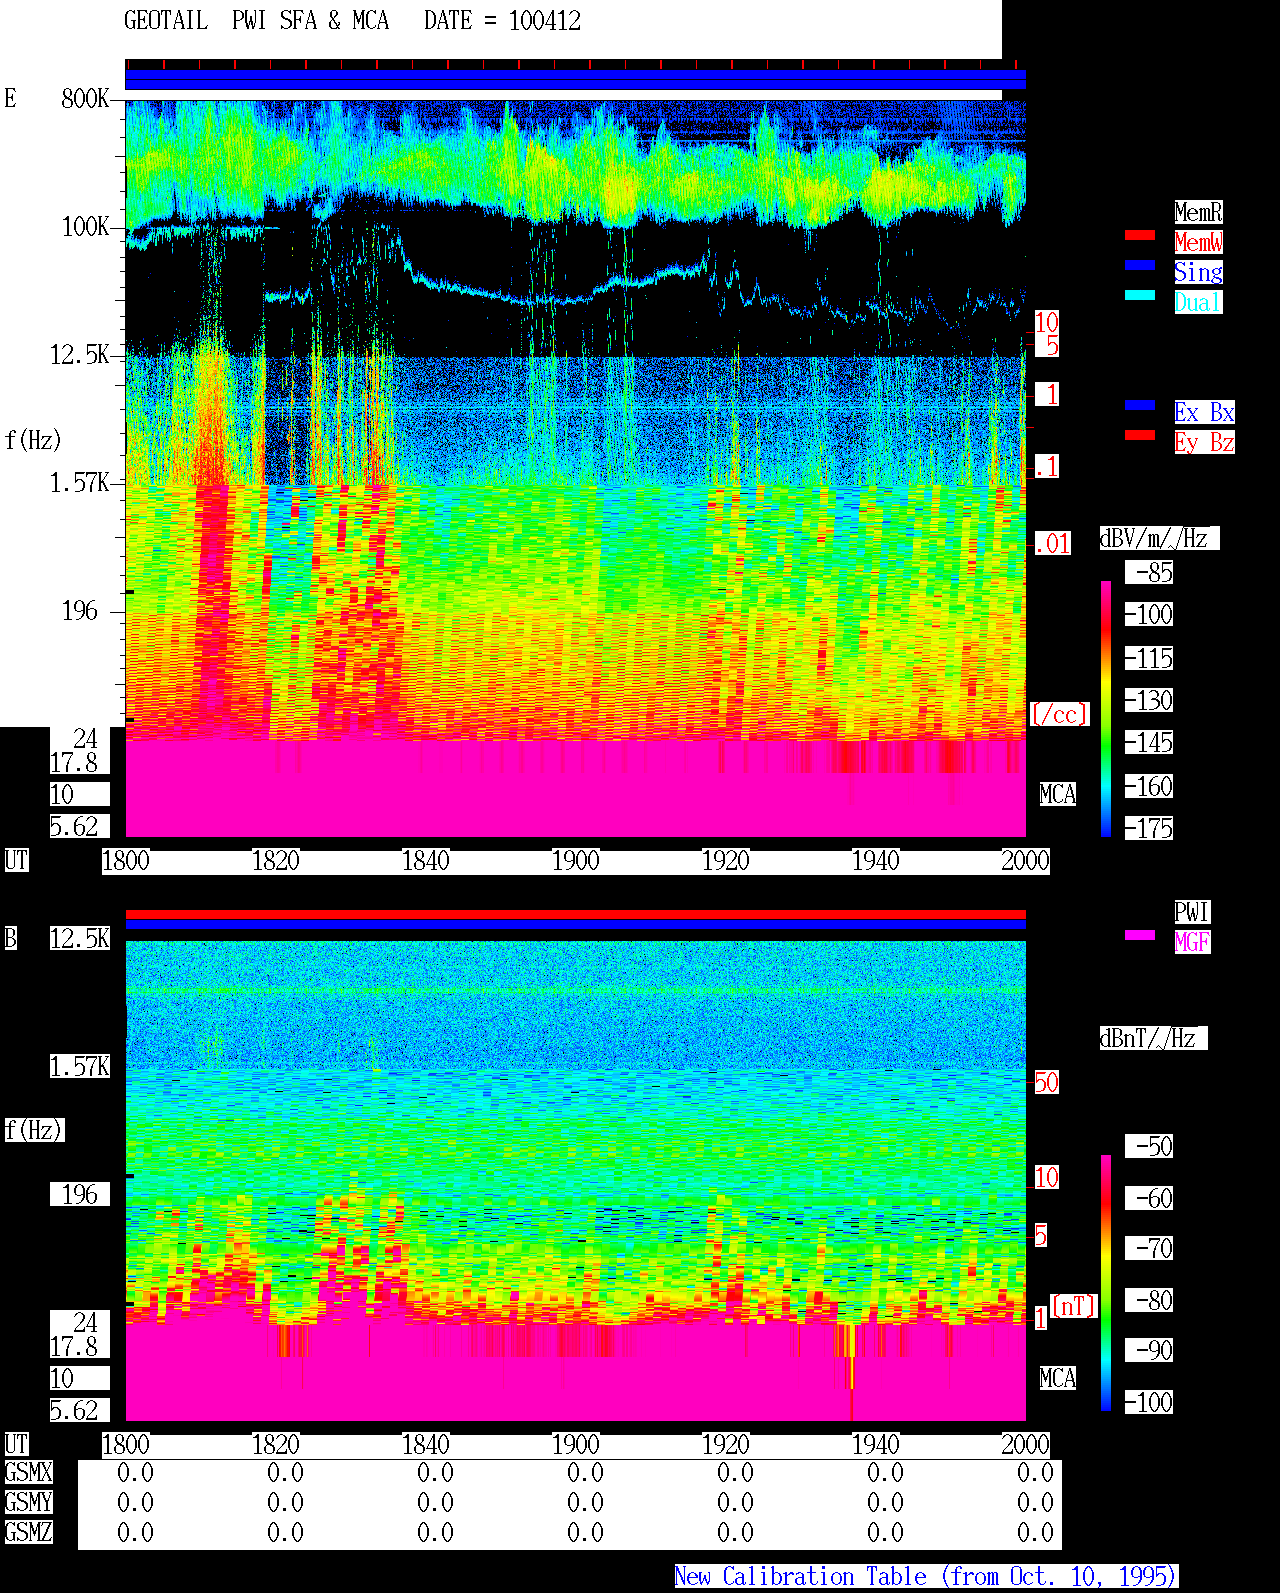
Task: Click the GSMY row label
Action: point(28,1502)
